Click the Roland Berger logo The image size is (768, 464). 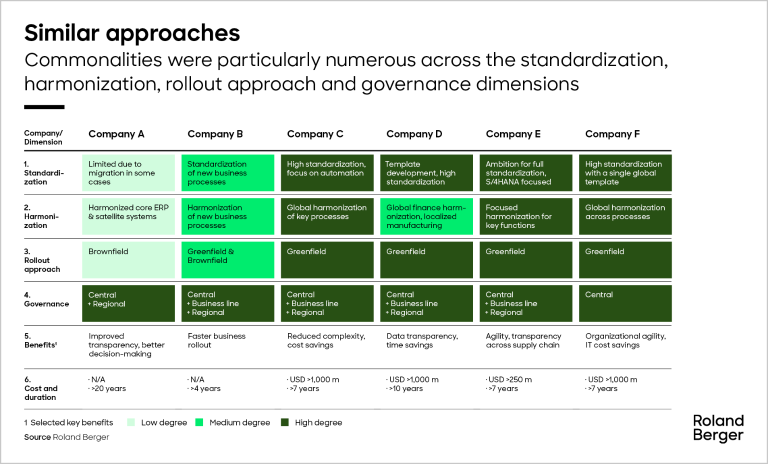click(717, 428)
